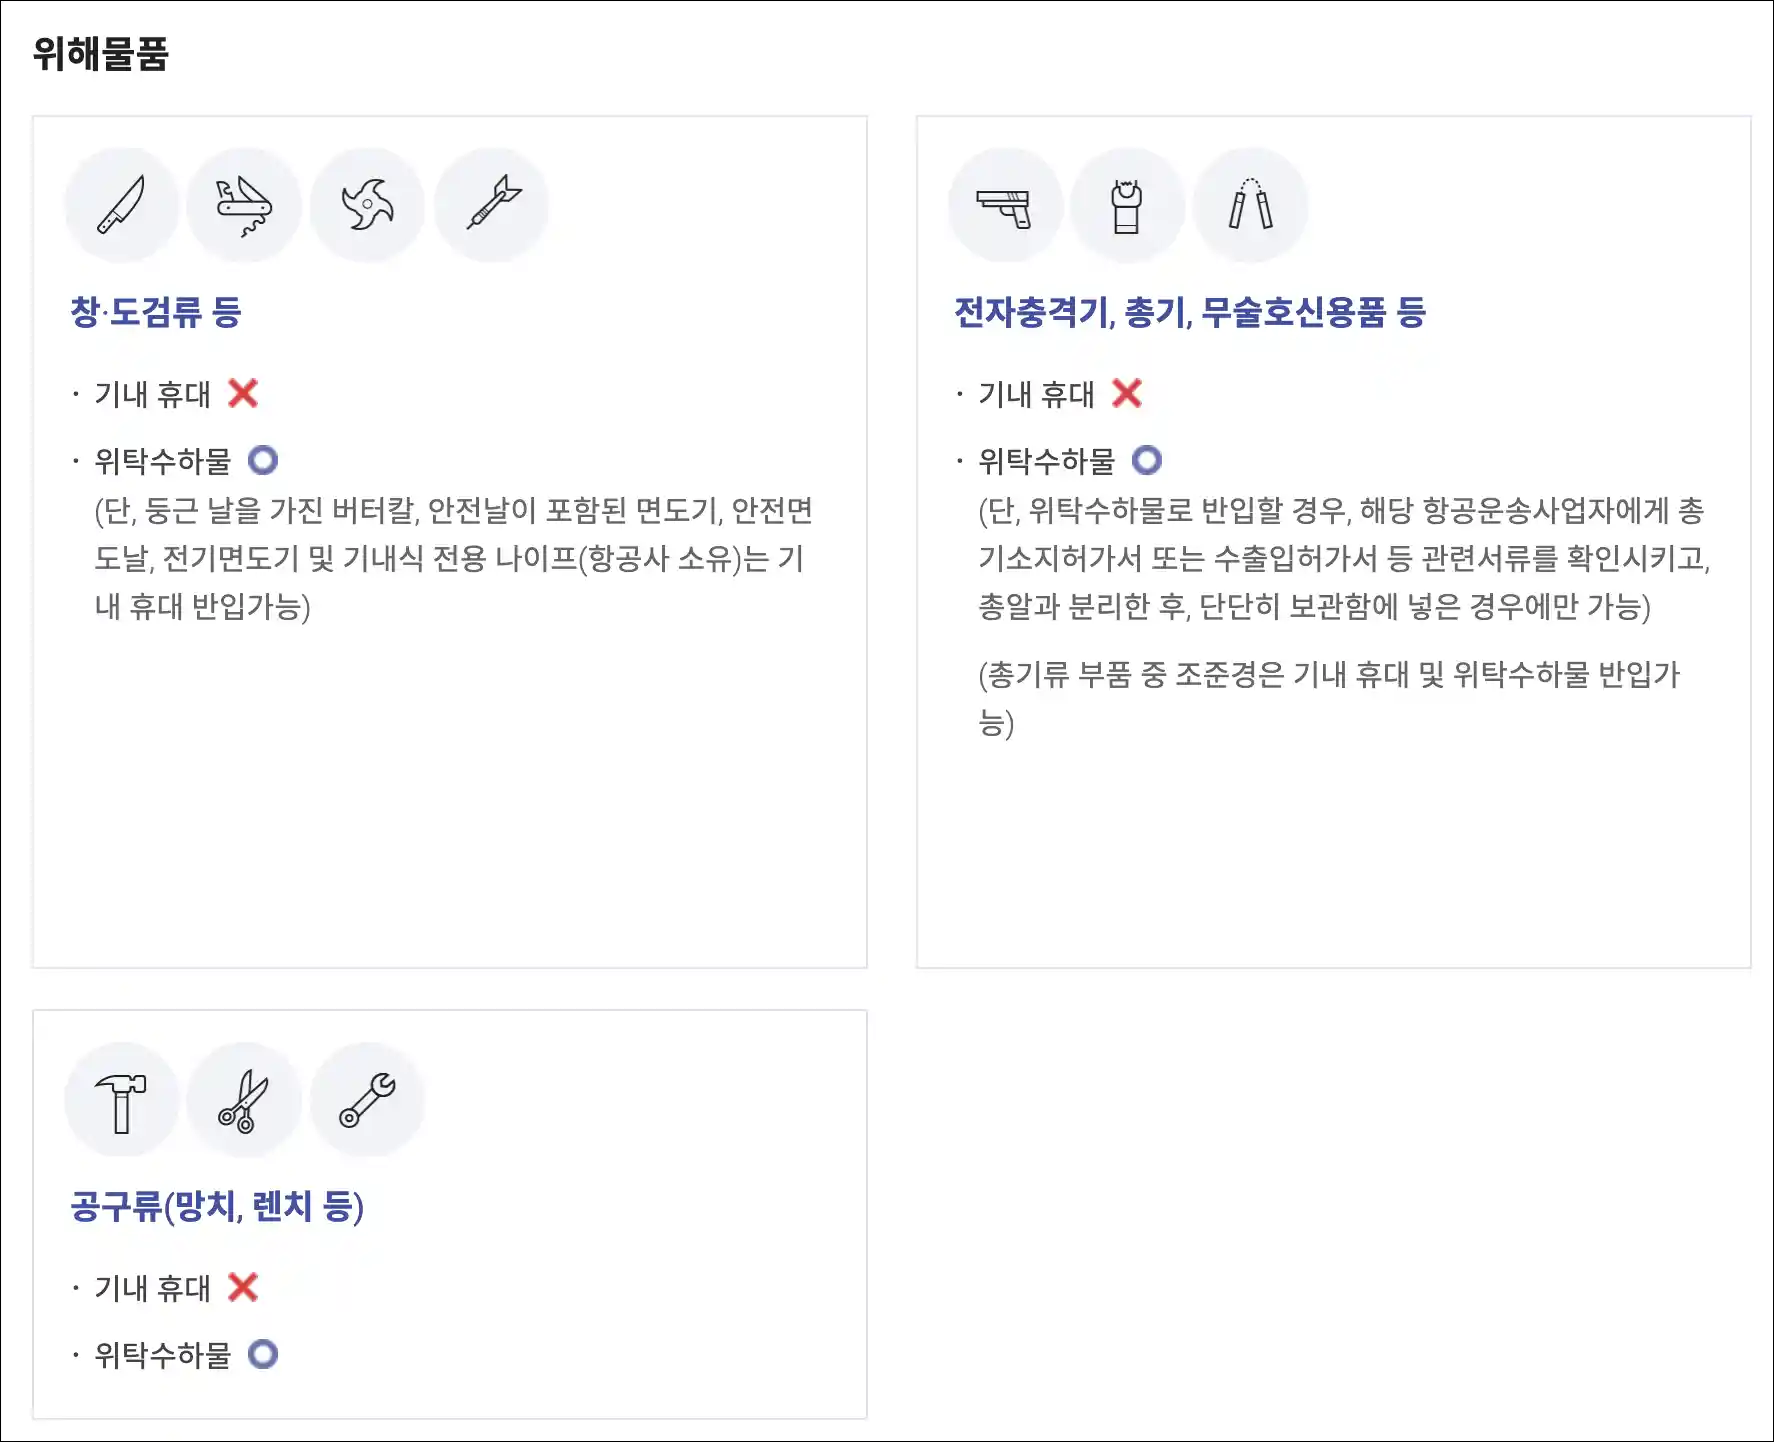Click the red X beside 기내 휴대 under 창·도검류
This screenshot has width=1774, height=1442.
[x=243, y=393]
